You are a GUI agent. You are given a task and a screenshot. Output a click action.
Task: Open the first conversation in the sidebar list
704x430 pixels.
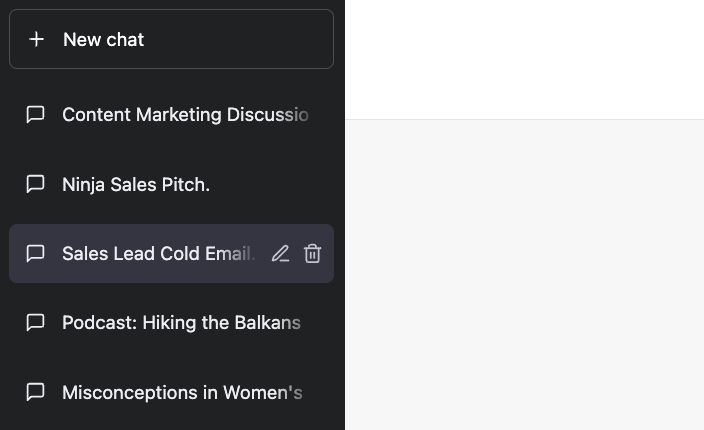pos(185,115)
